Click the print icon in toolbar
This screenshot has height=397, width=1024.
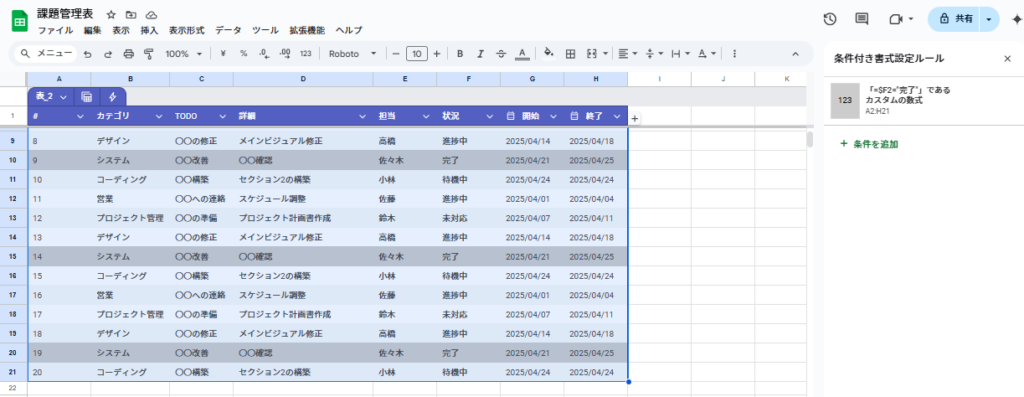tap(129, 54)
